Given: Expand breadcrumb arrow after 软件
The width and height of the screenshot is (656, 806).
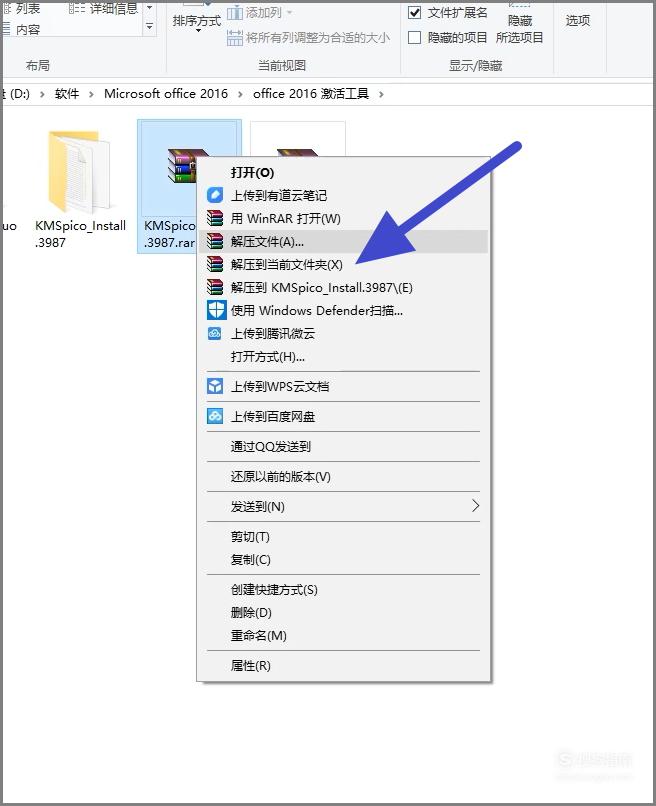Looking at the screenshot, I should [x=92, y=94].
